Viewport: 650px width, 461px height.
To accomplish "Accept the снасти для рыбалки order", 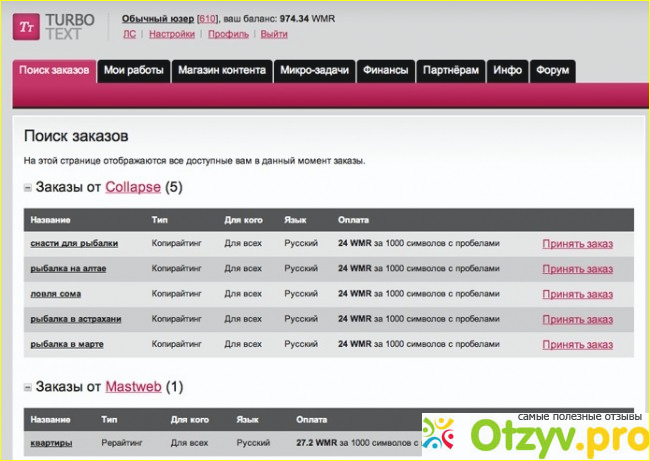I will [x=577, y=244].
